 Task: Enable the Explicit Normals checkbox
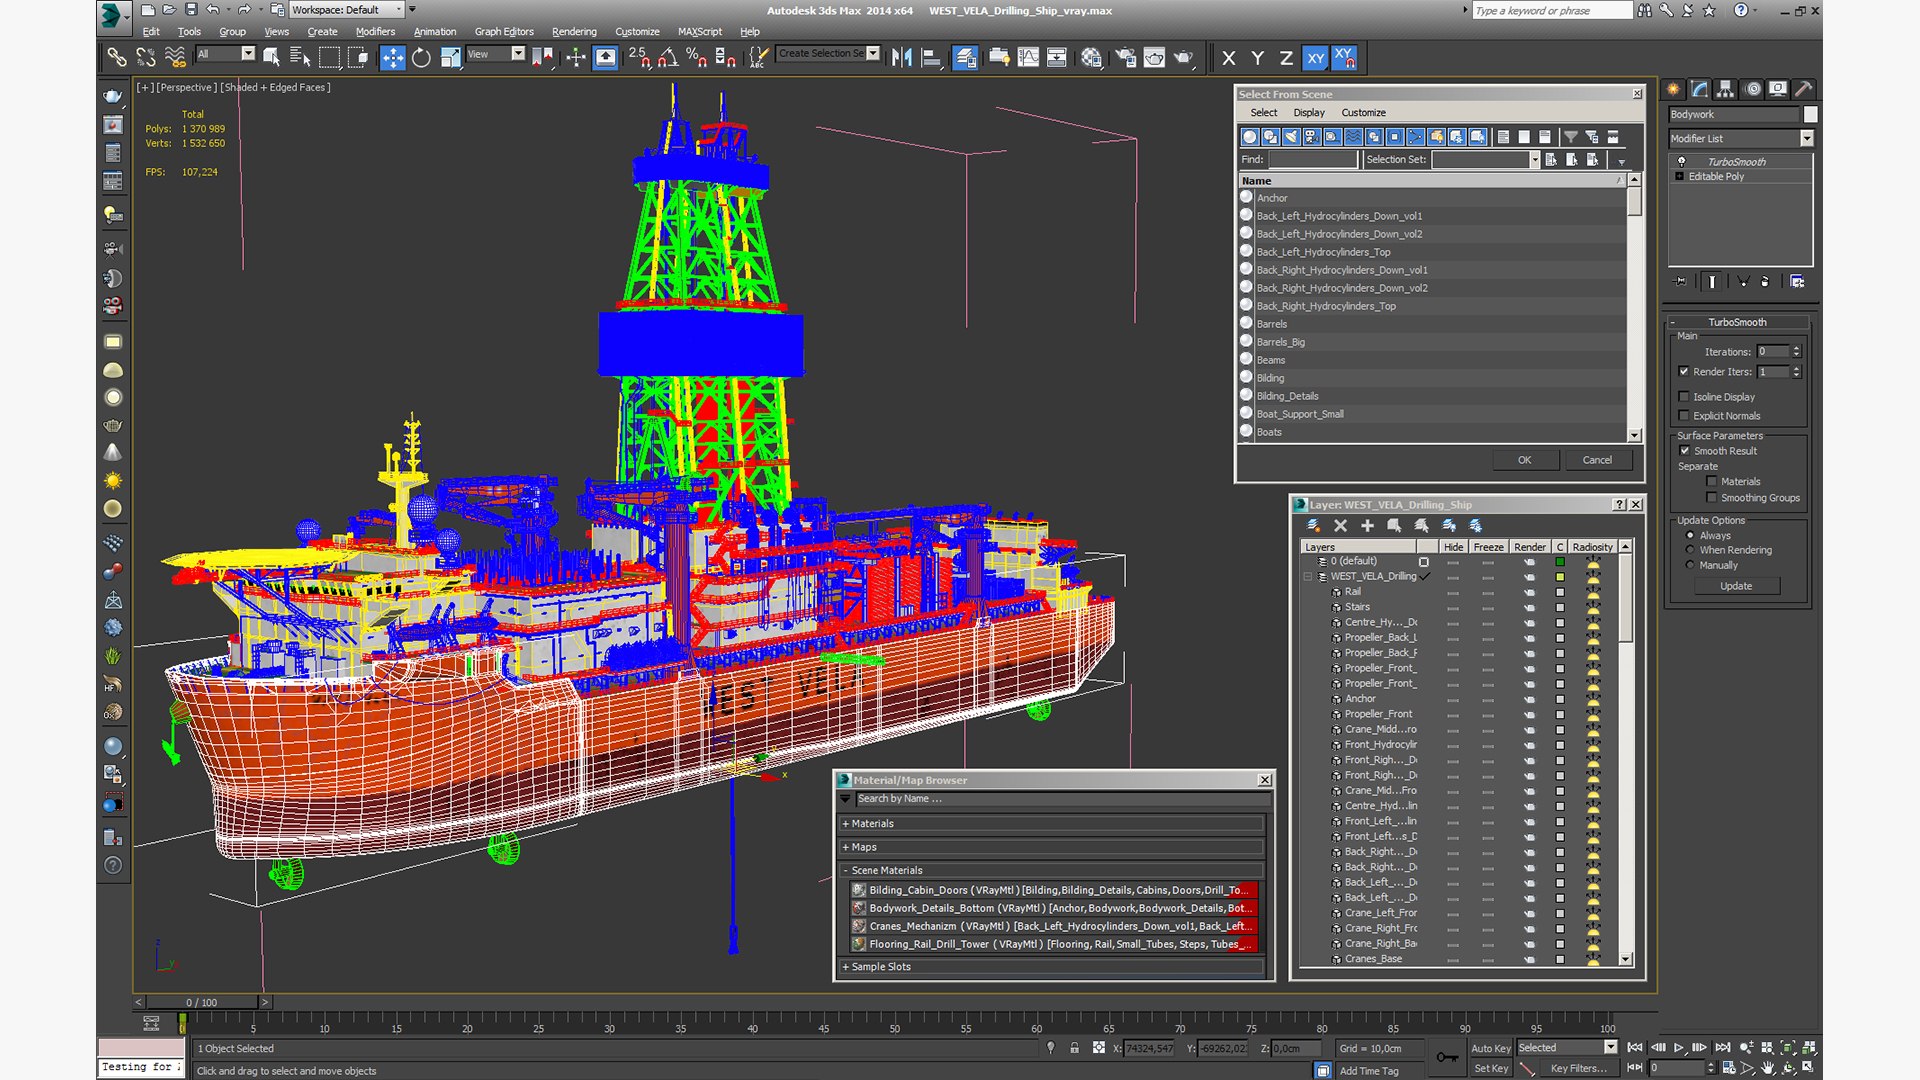coord(1684,415)
